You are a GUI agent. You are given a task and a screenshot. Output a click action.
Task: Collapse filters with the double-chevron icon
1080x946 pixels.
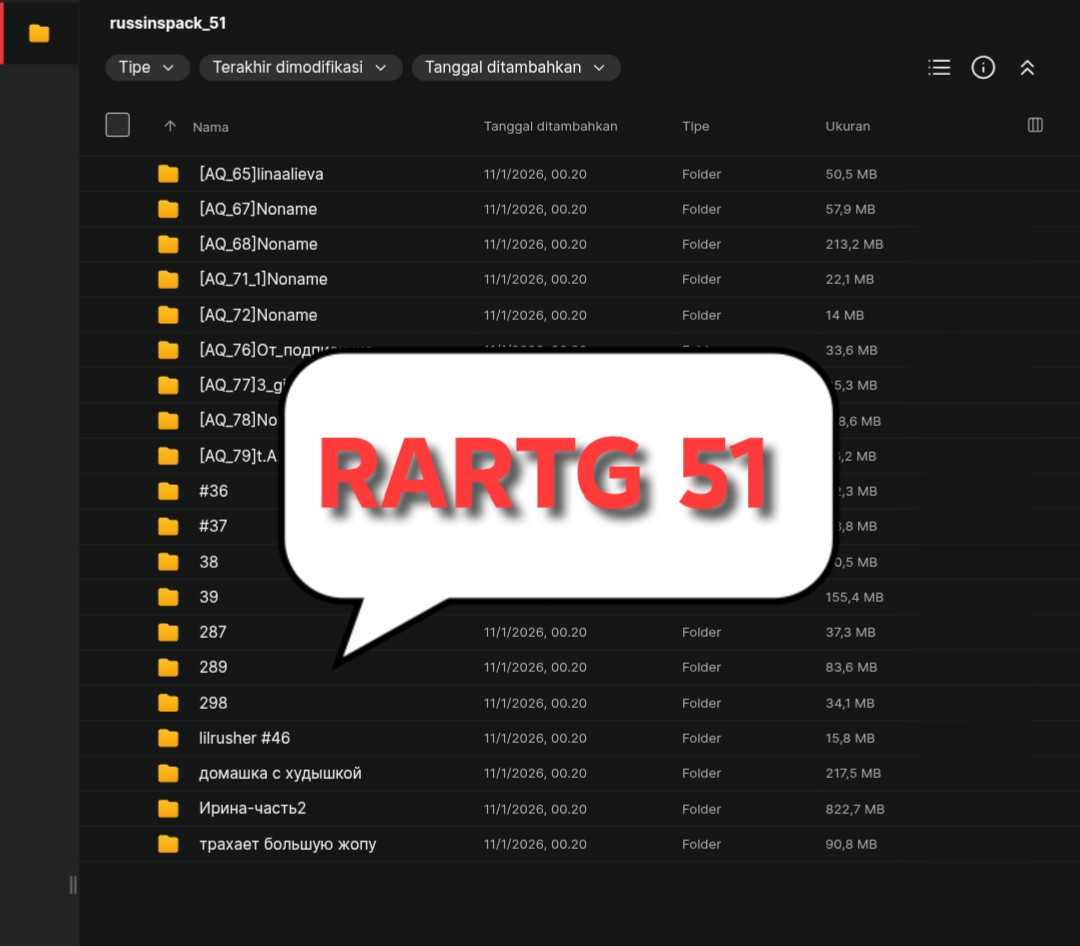coord(1027,68)
